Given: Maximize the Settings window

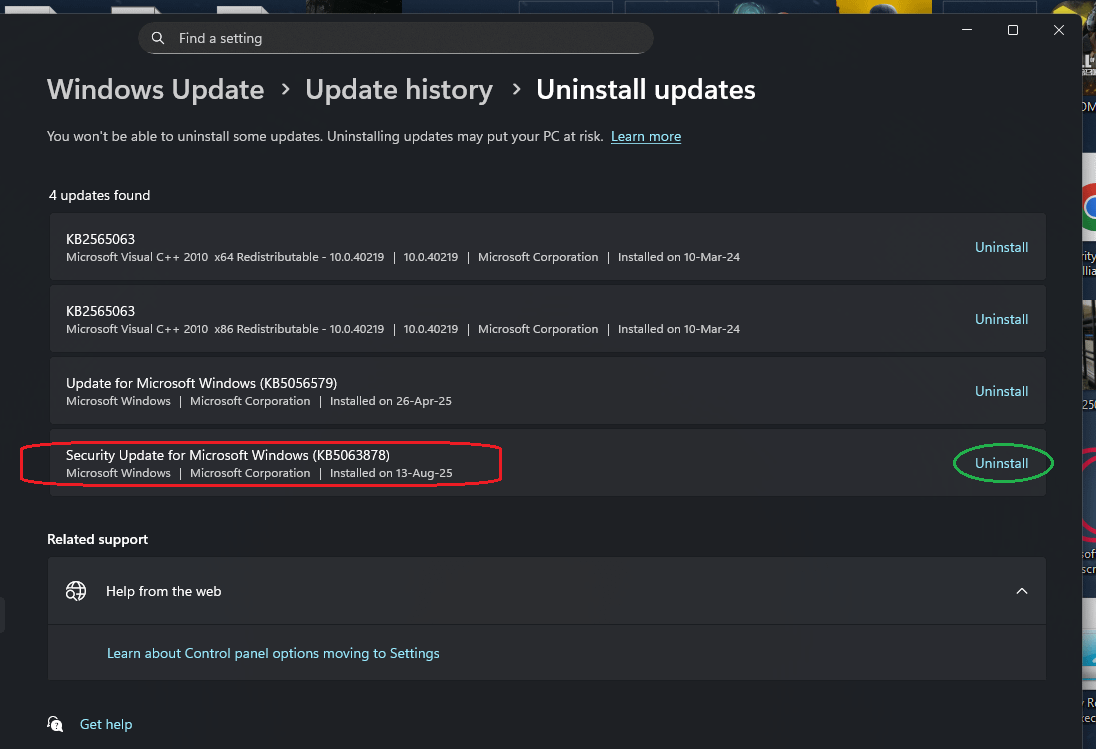Looking at the screenshot, I should point(1013,30).
